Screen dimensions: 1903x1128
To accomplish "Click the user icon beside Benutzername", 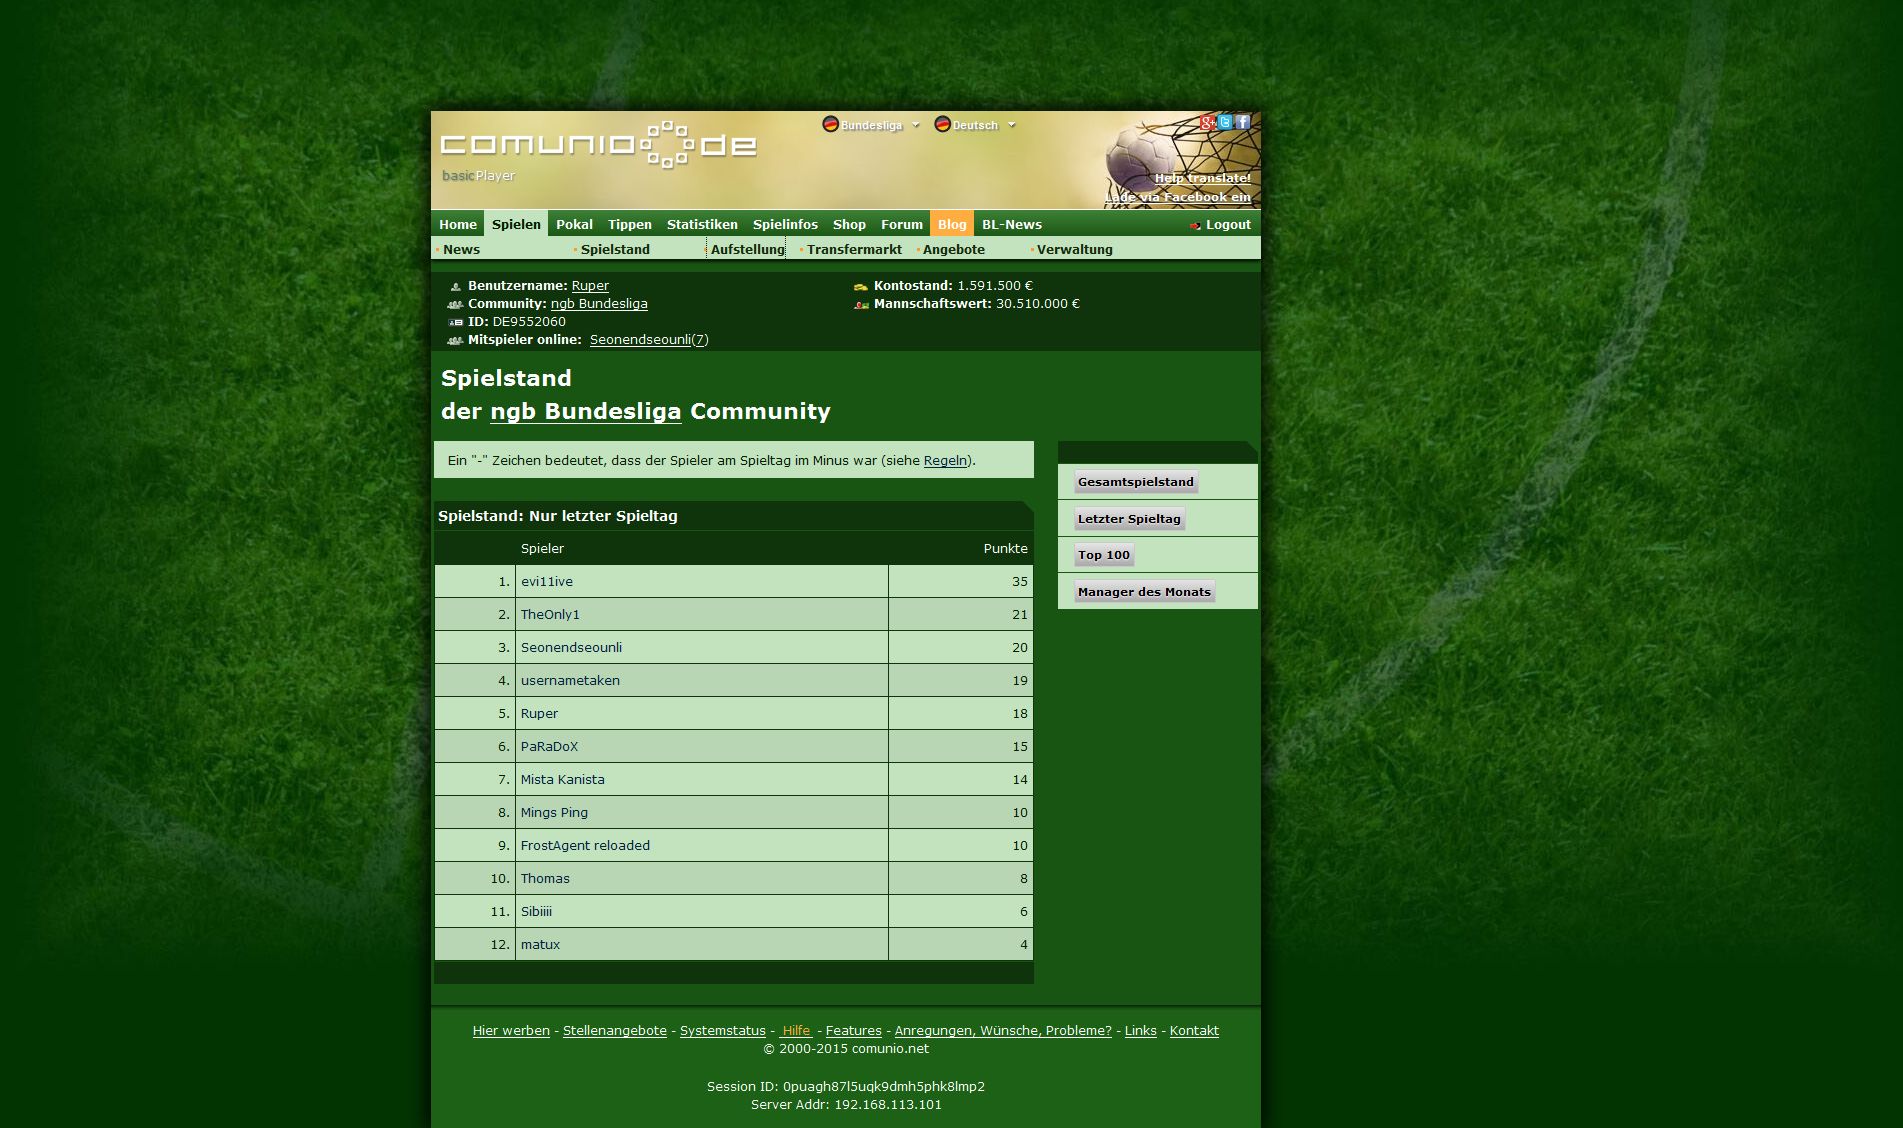I will click(x=455, y=287).
